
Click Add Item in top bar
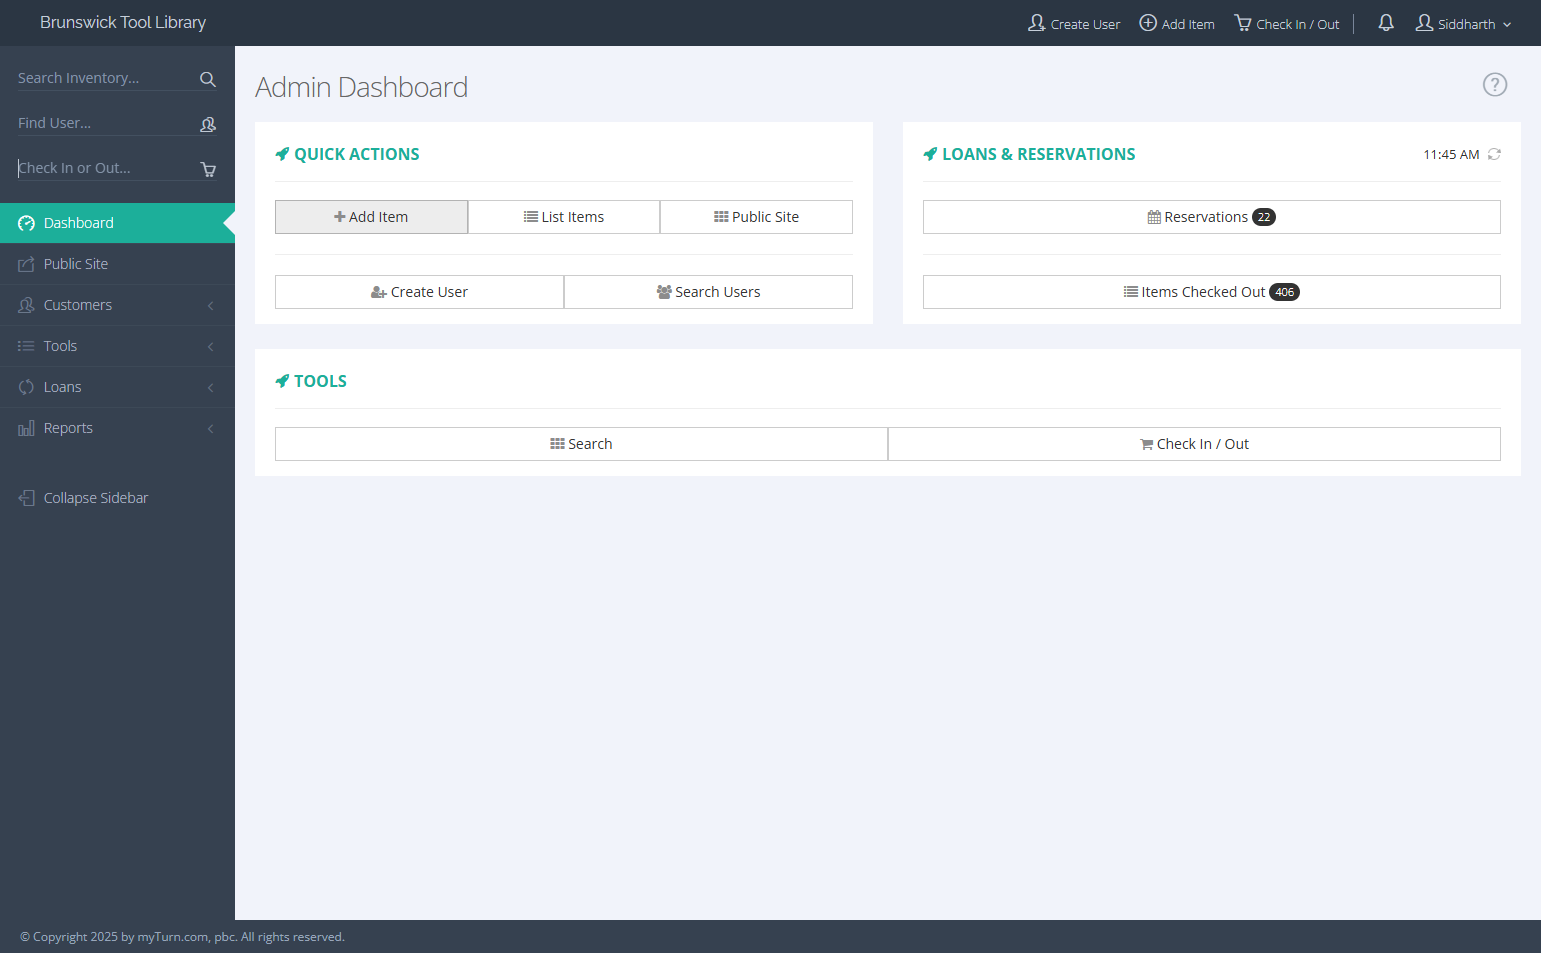(x=1177, y=23)
